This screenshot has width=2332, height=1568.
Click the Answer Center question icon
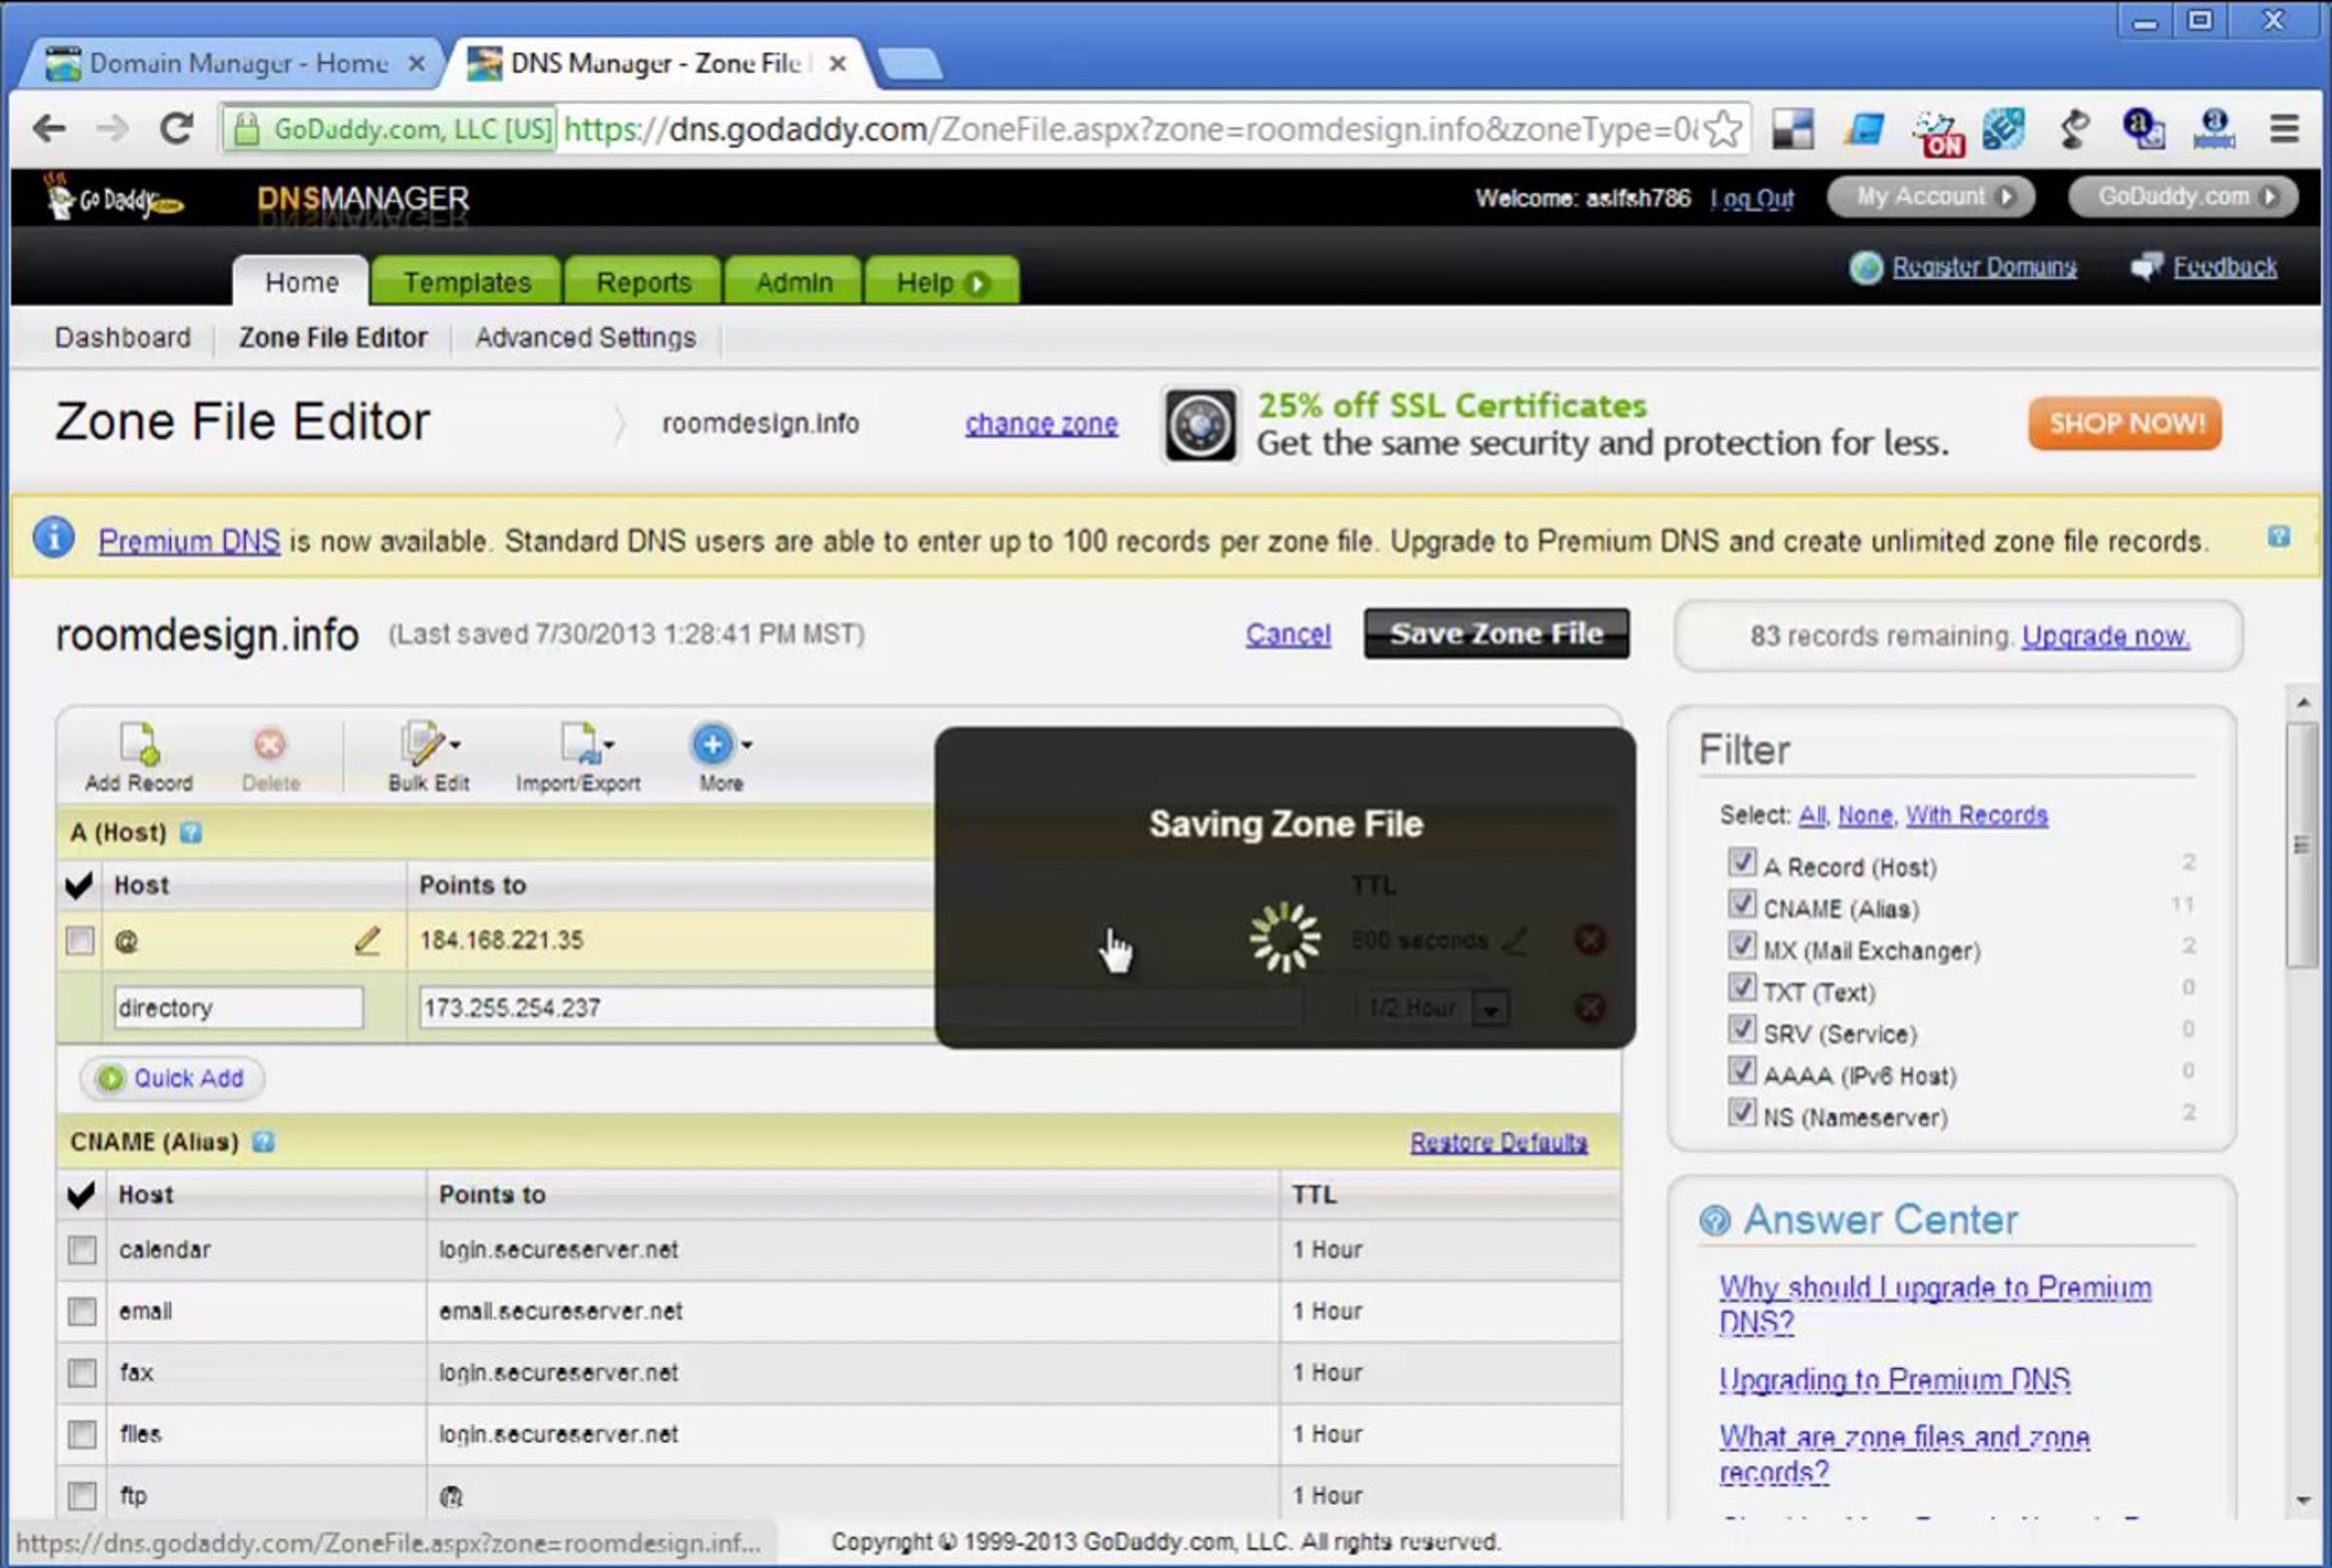(1714, 1220)
